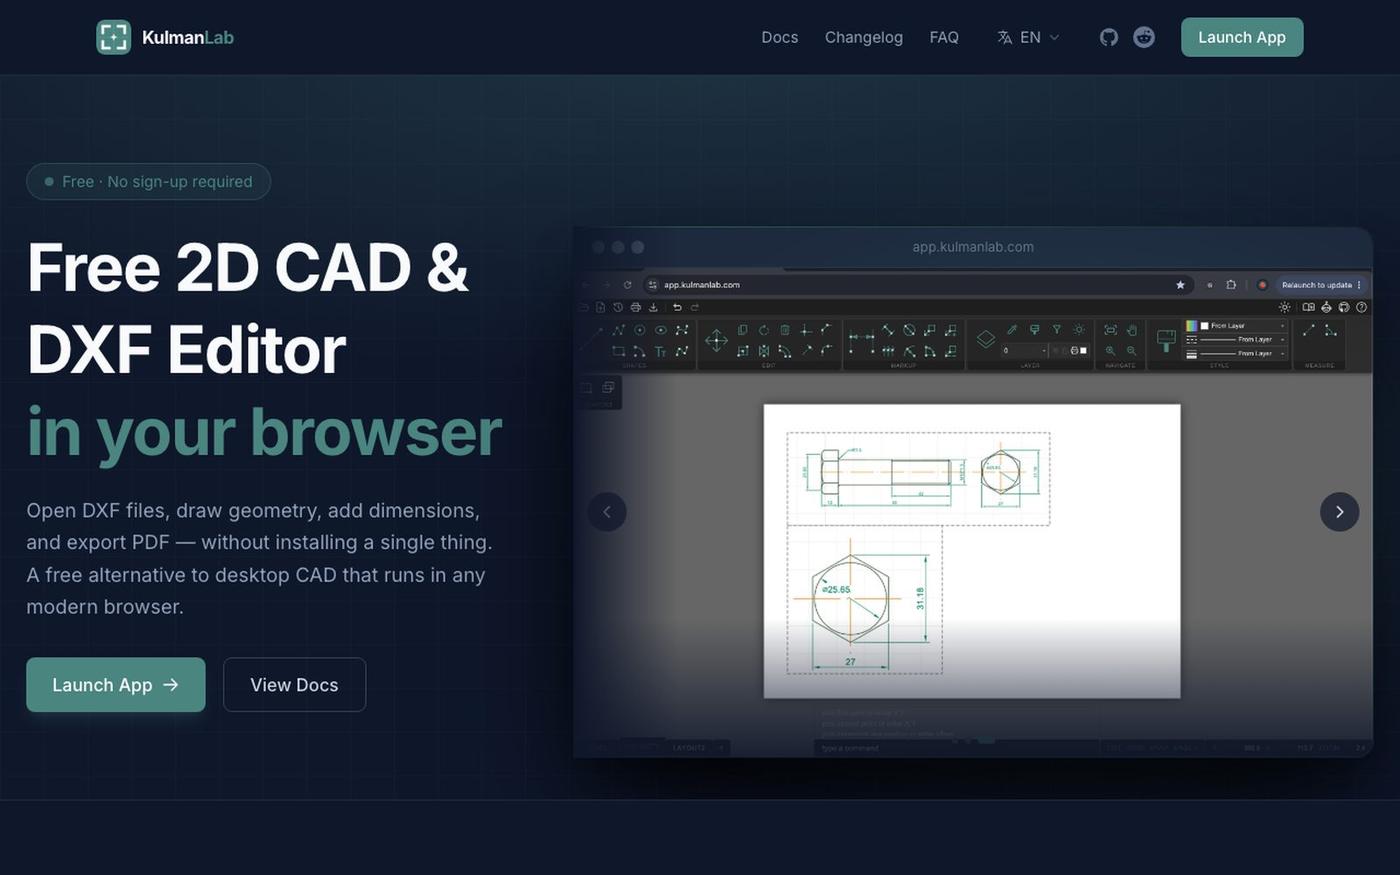Viewport: 1400px width, 875px height.
Task: Select the Delete trash tool in the Edit group
Action: (785, 330)
